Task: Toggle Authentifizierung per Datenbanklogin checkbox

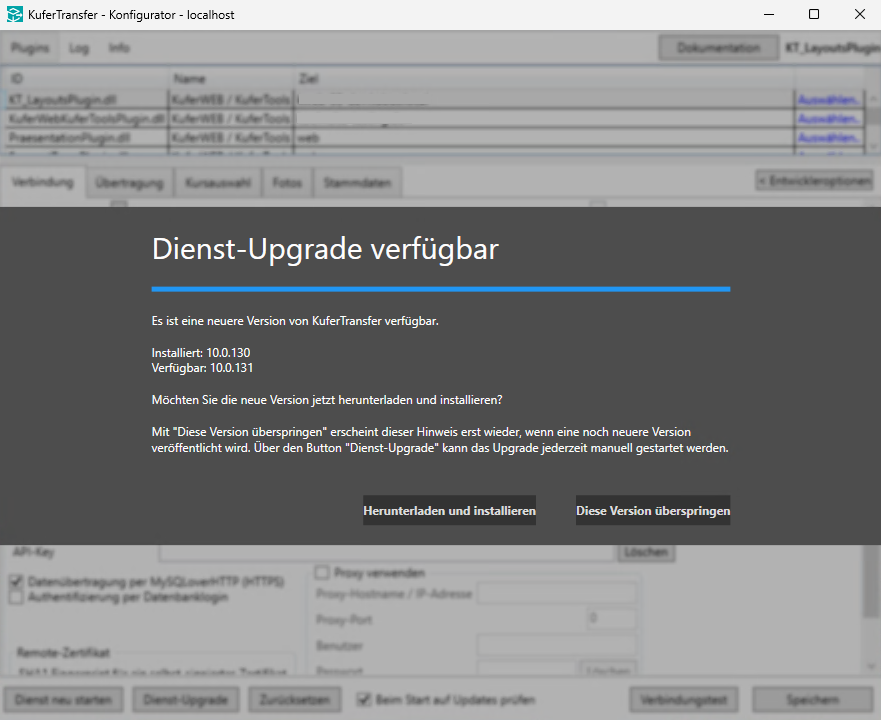Action: click(16, 597)
